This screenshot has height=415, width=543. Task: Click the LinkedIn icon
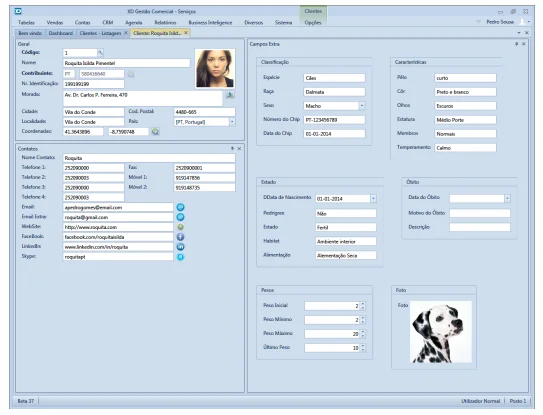coord(180,247)
